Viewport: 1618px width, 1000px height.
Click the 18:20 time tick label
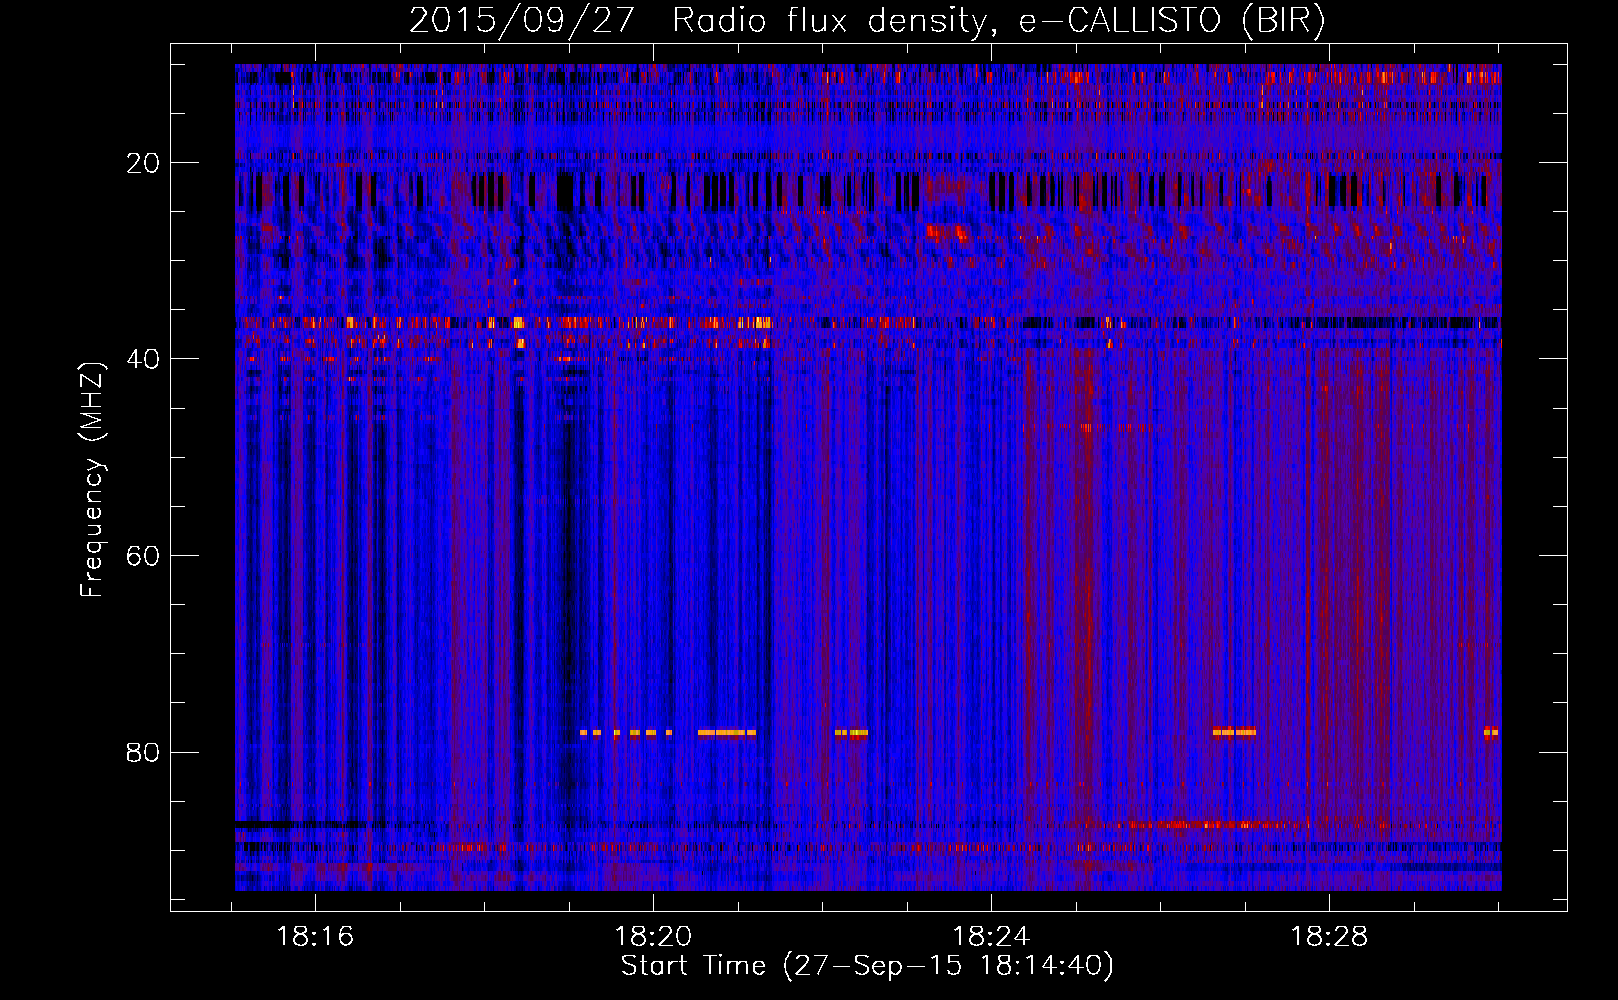(653, 937)
